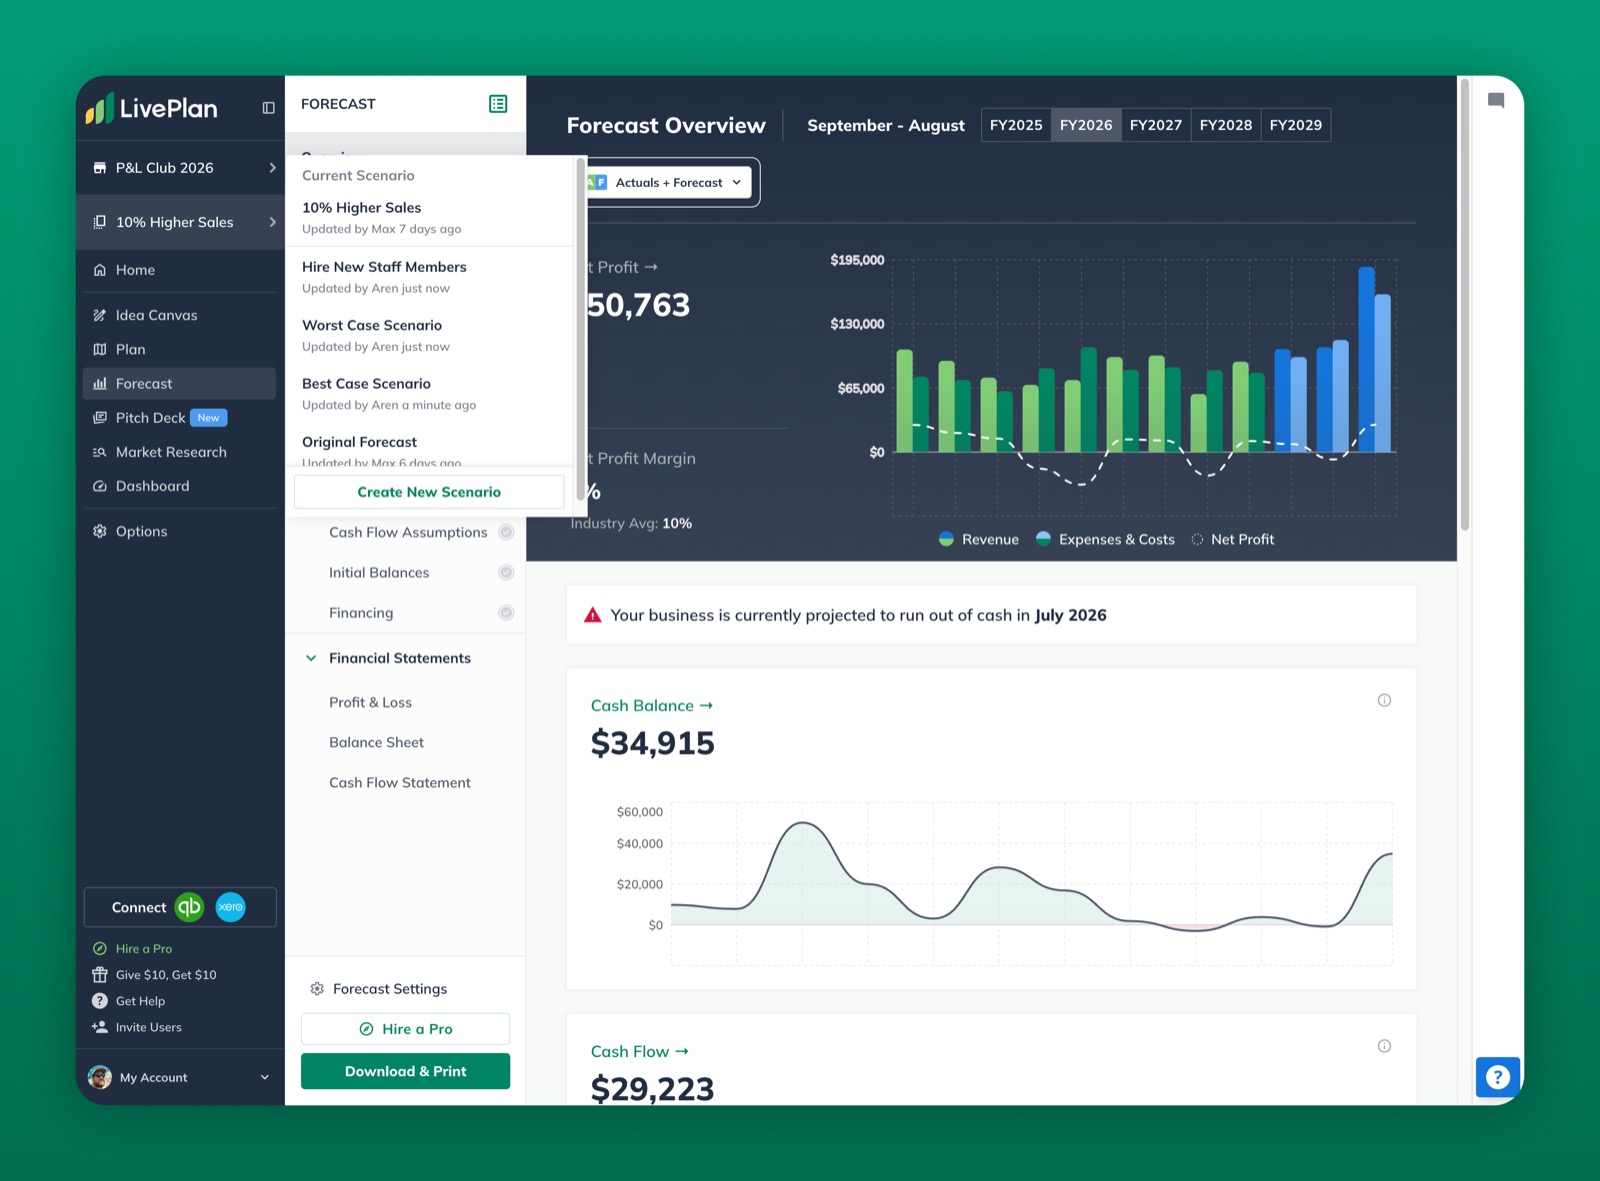The height and width of the screenshot is (1181, 1600).
Task: Expand P&L Club 2026 company chevron
Action: (x=272, y=168)
